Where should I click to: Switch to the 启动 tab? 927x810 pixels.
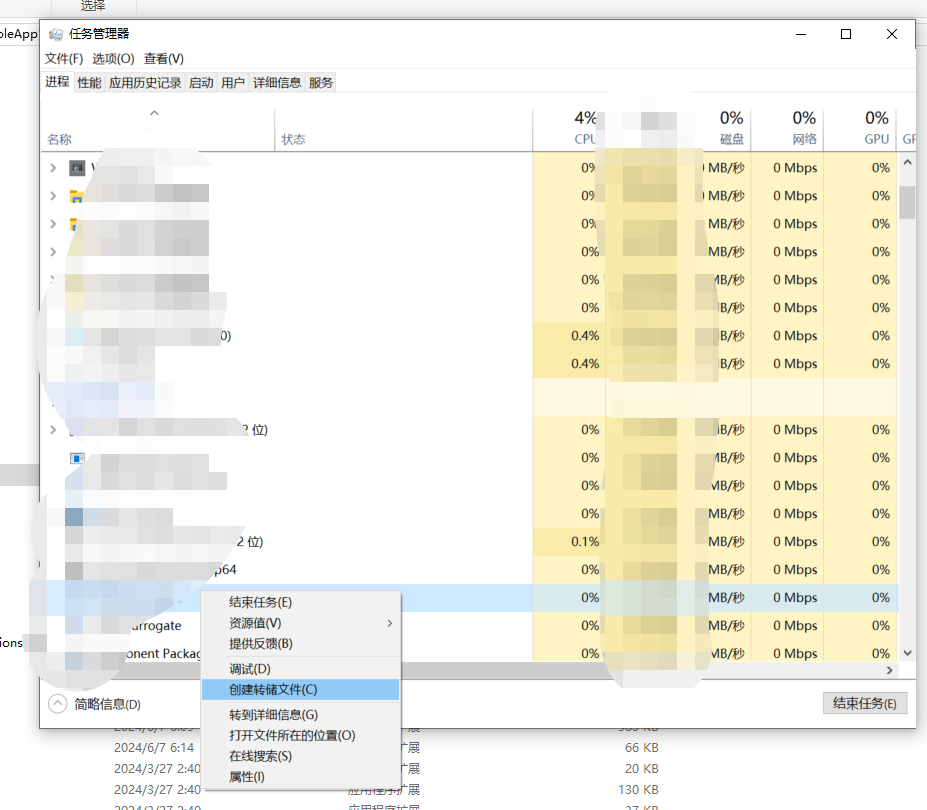(201, 83)
